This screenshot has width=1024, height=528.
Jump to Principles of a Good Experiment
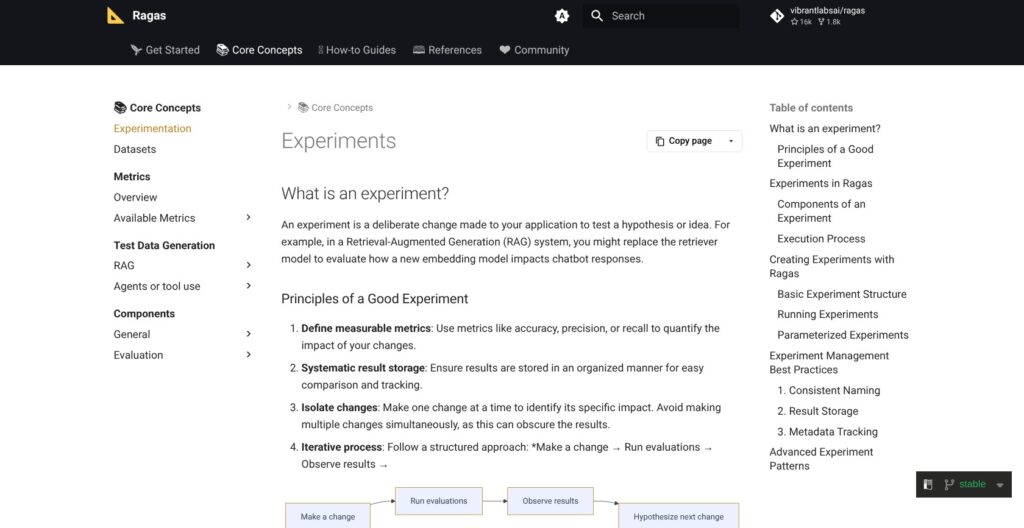(825, 156)
